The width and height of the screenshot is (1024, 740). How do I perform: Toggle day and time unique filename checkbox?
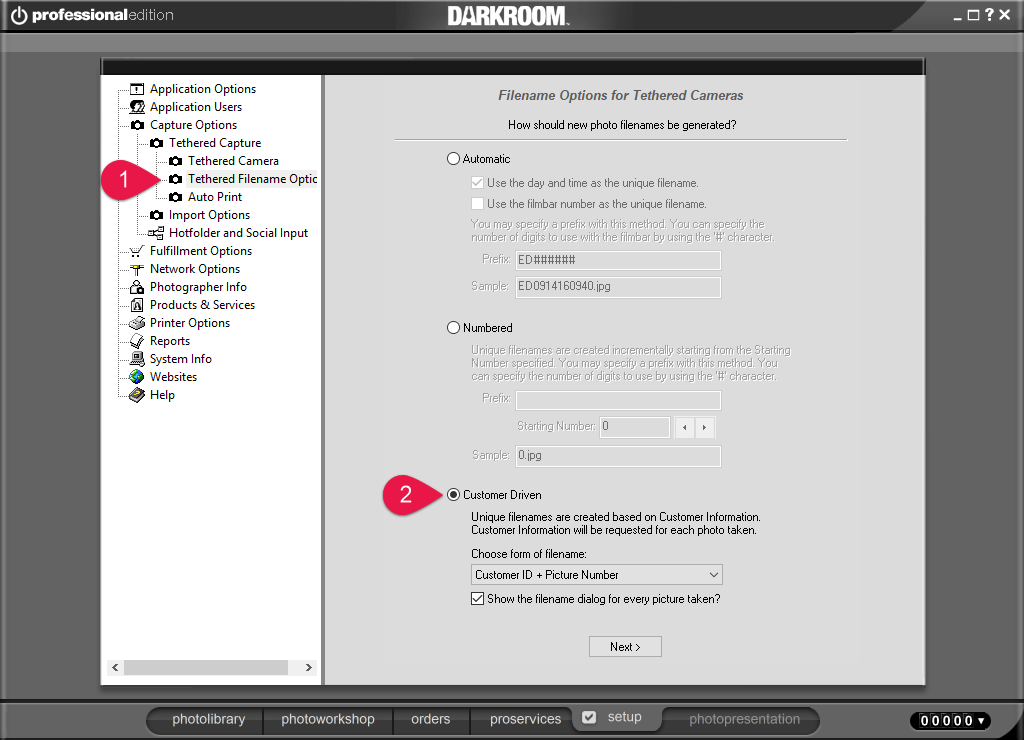pyautogui.click(x=477, y=183)
